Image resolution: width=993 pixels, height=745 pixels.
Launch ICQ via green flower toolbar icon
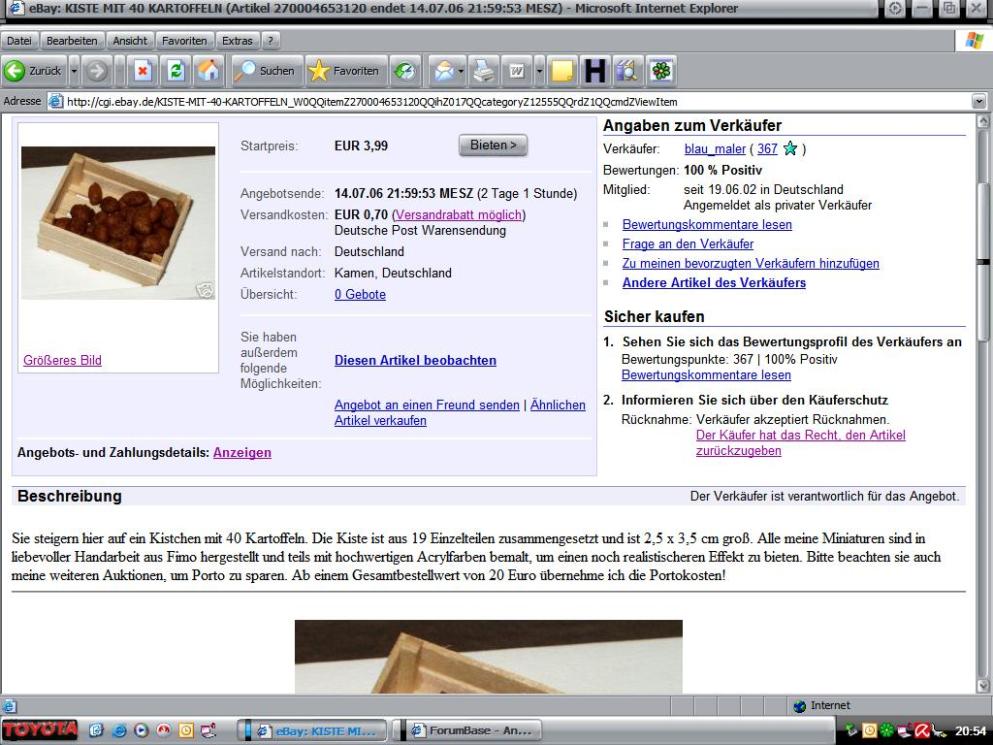(661, 71)
